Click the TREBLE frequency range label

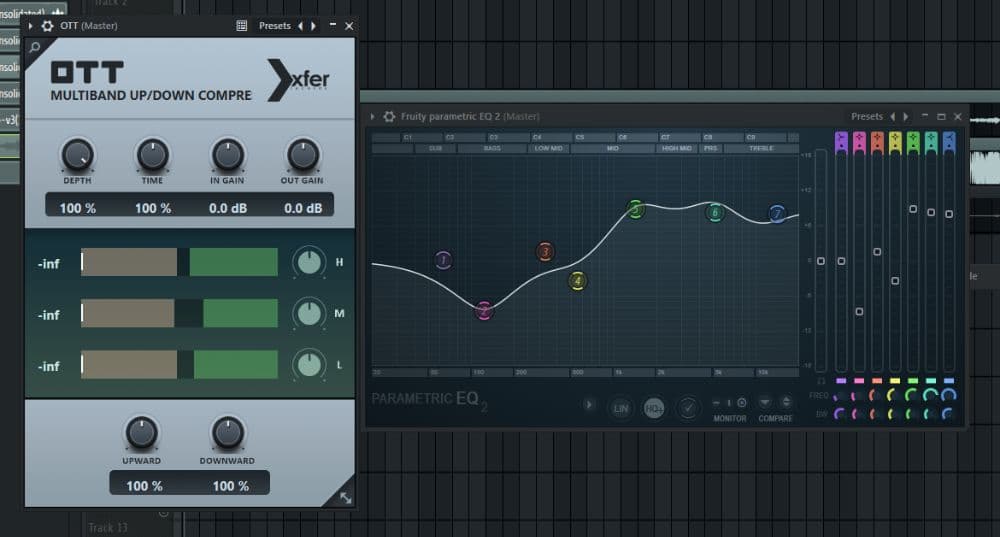(x=761, y=148)
